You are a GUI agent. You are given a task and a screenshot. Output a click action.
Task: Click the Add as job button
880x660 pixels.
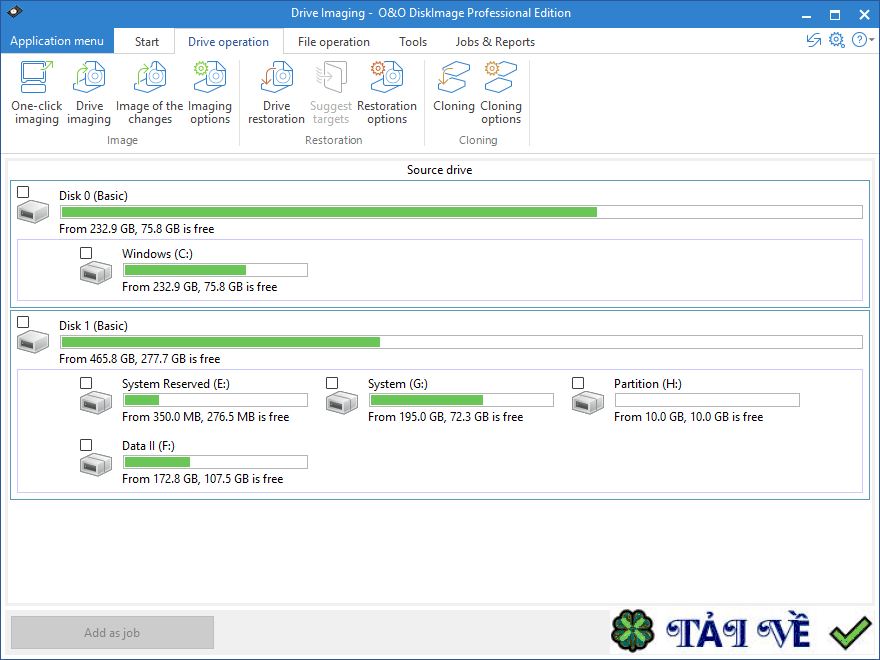pos(112,632)
